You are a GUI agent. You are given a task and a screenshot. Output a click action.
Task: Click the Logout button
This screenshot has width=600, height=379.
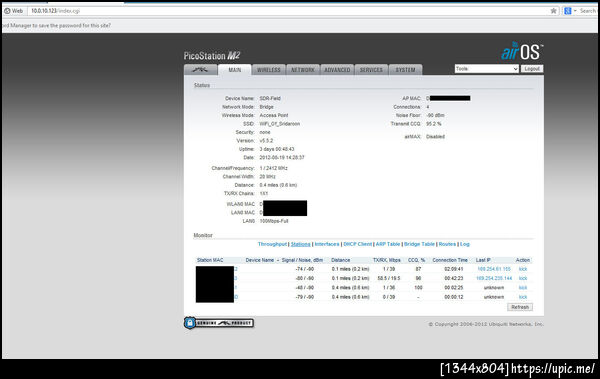point(532,69)
